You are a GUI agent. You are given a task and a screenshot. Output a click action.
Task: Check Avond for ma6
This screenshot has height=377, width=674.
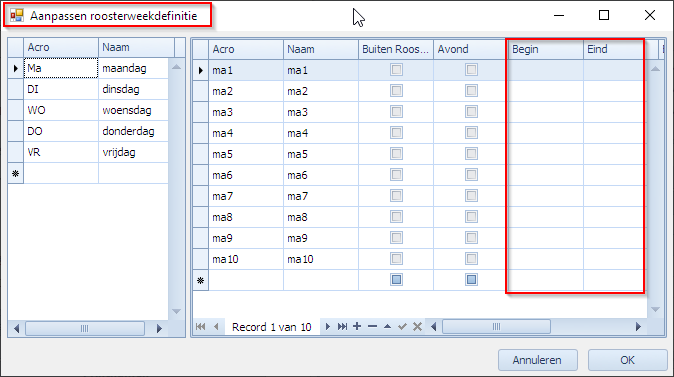(x=471, y=175)
